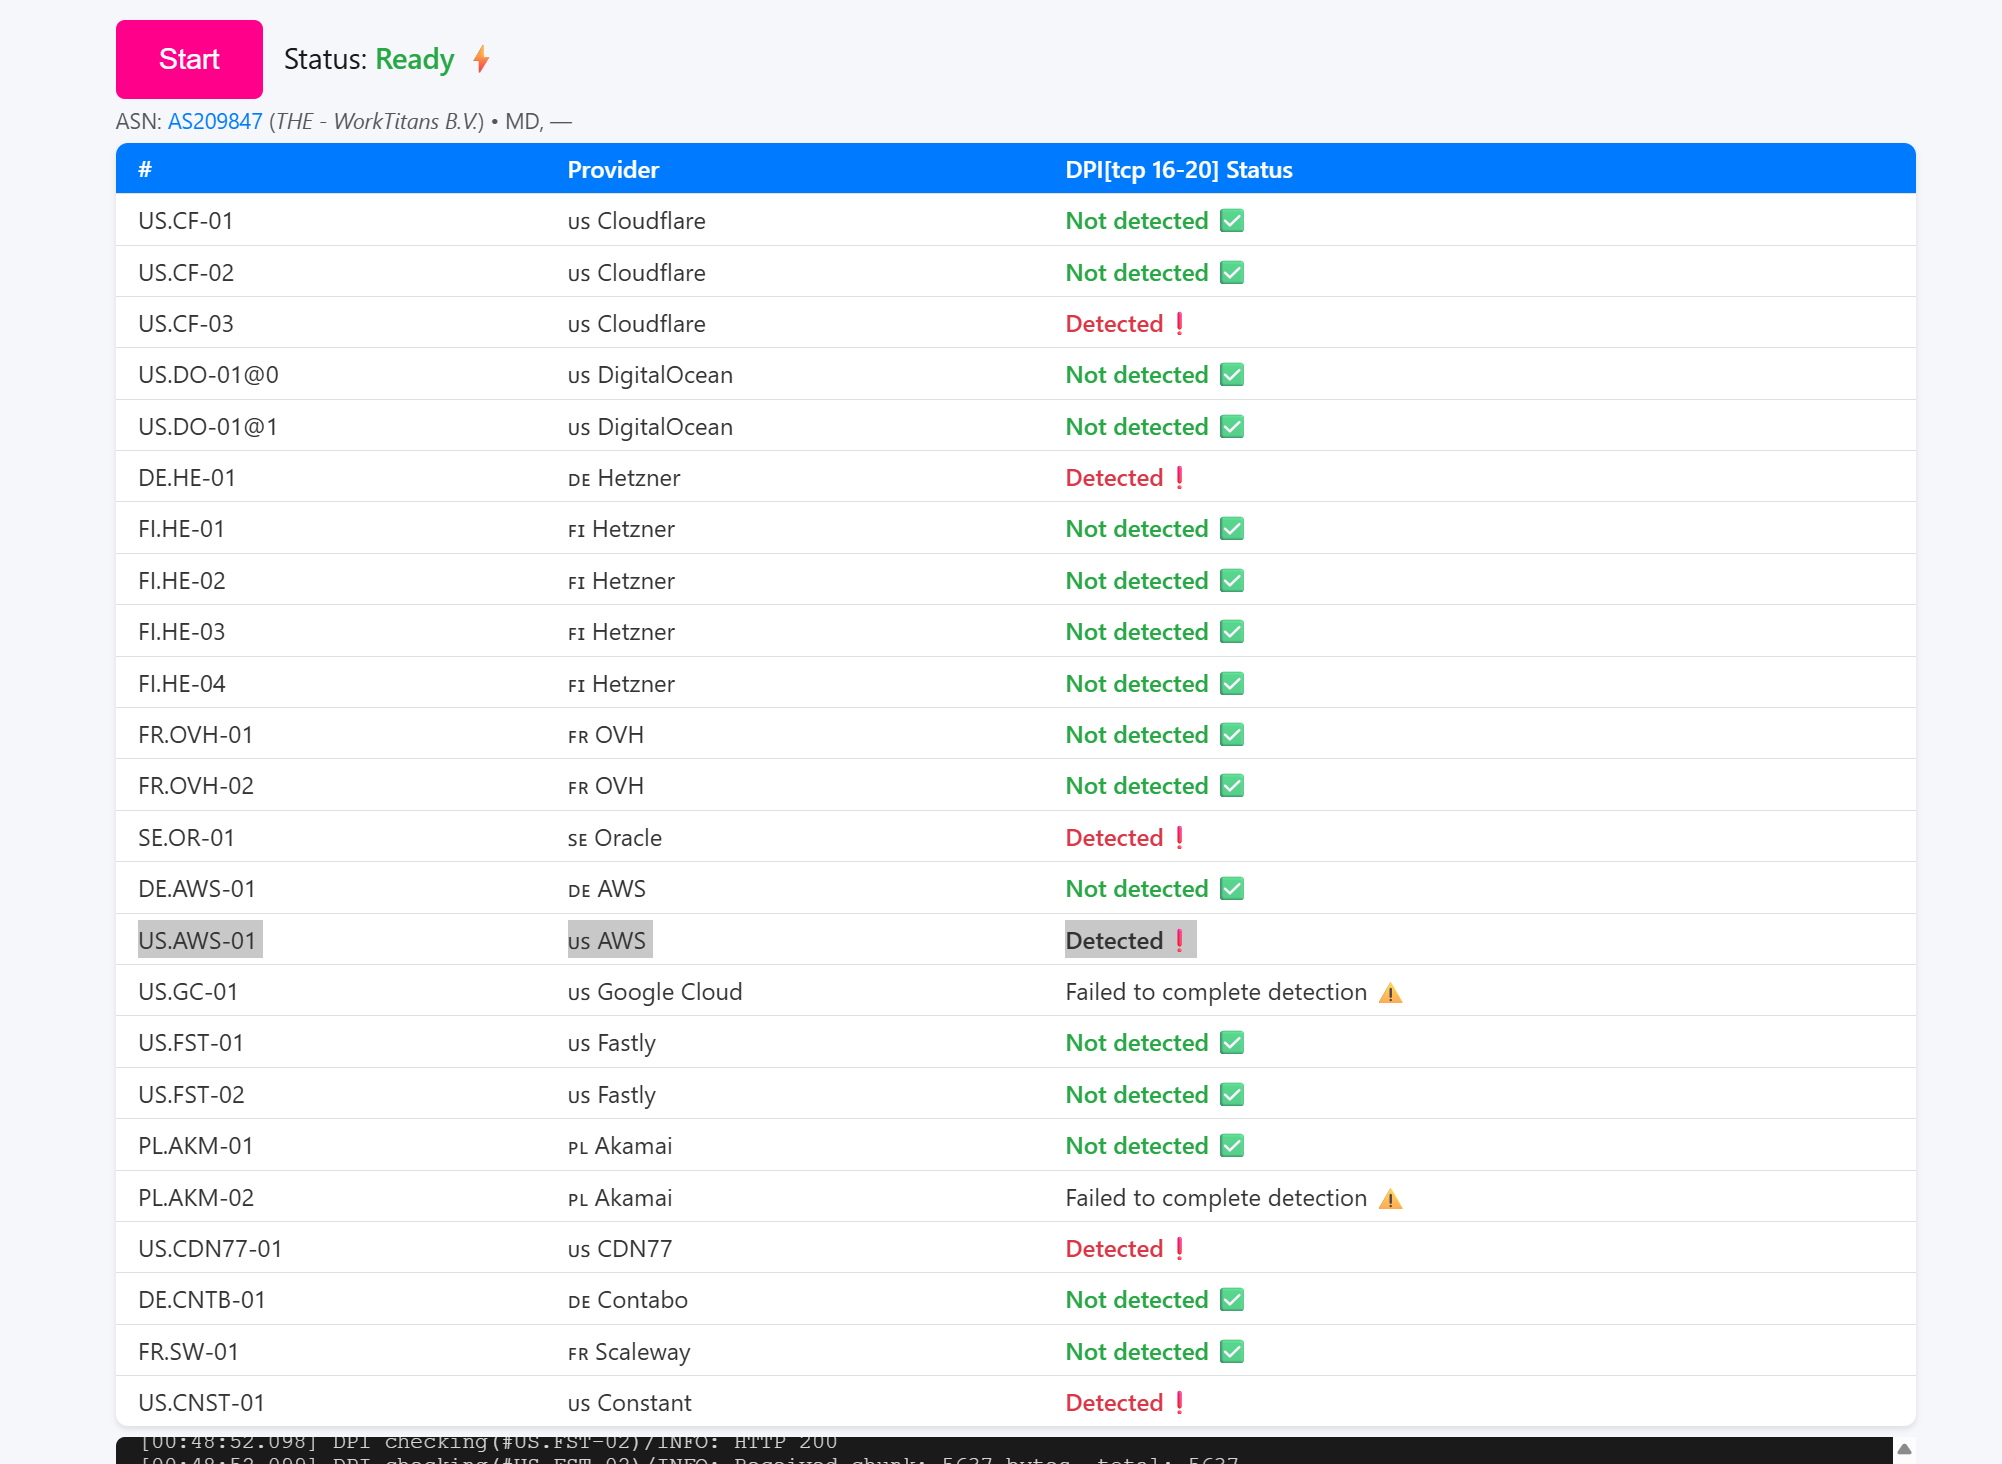The image size is (2002, 1464).
Task: Click red exclamation icon for US.CNST-01
Action: click(x=1180, y=1403)
